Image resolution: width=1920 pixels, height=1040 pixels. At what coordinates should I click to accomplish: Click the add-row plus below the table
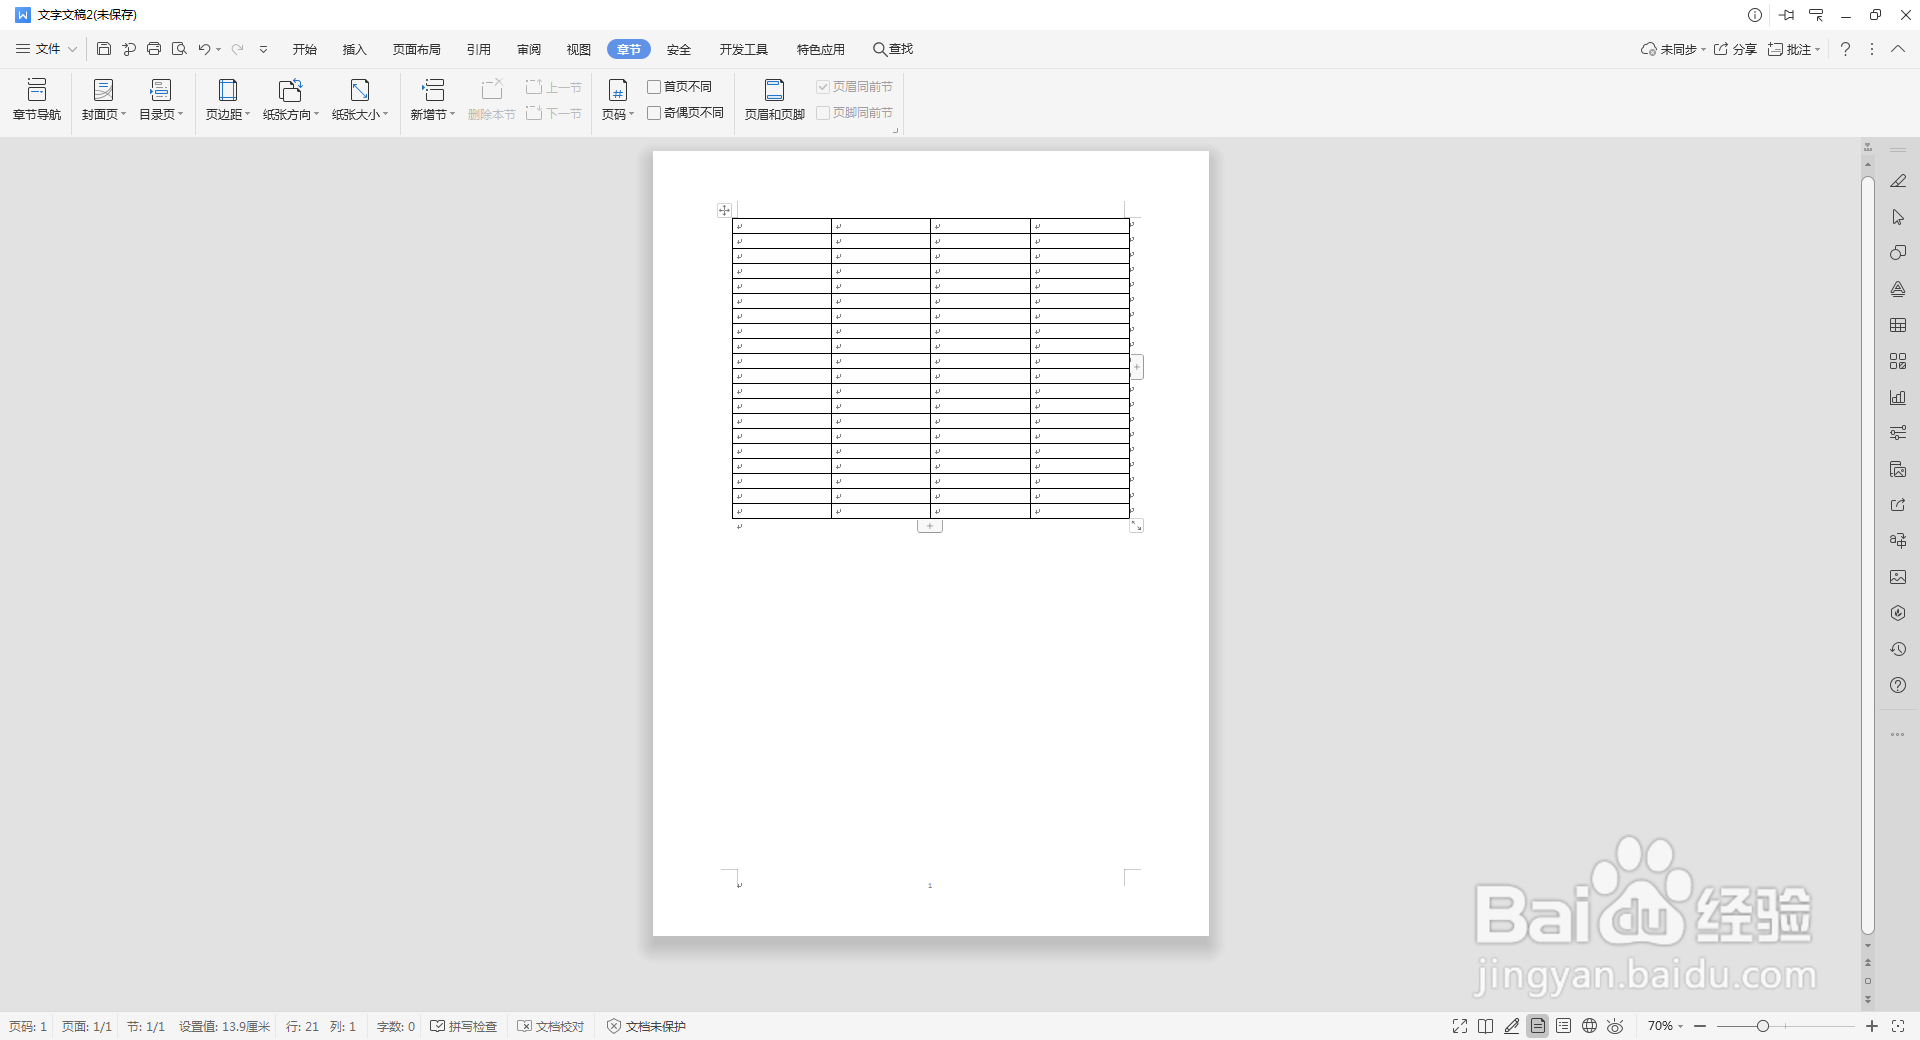[x=930, y=526]
